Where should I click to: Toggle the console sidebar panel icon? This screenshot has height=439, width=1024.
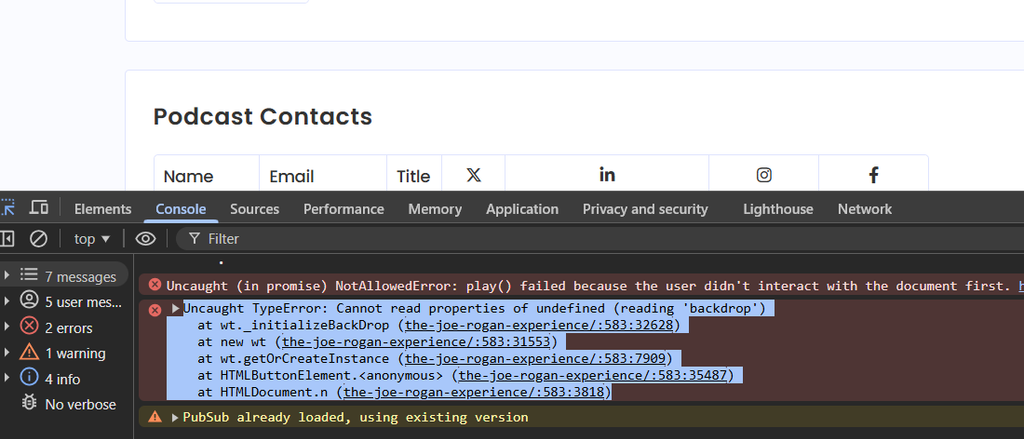click(7, 239)
